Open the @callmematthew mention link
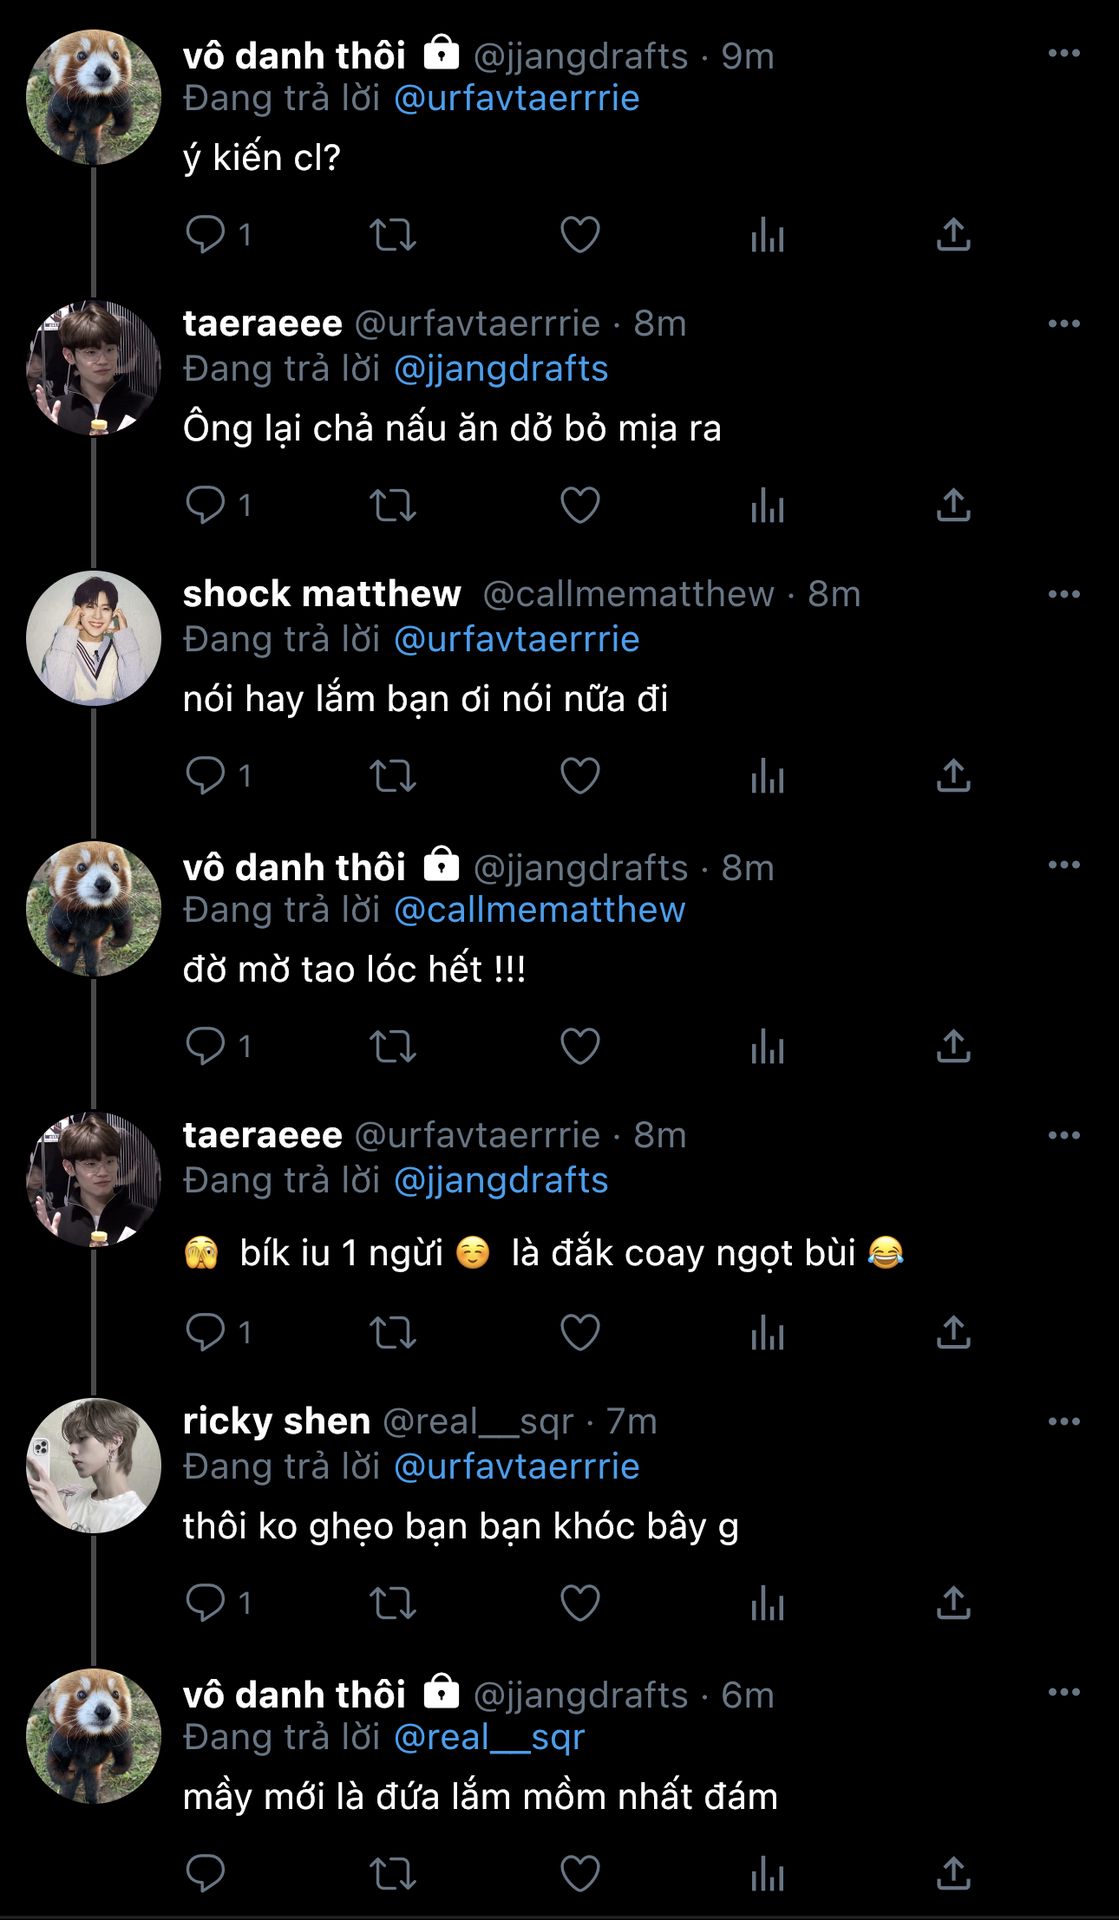Viewport: 1119px width, 1920px height. pos(539,910)
